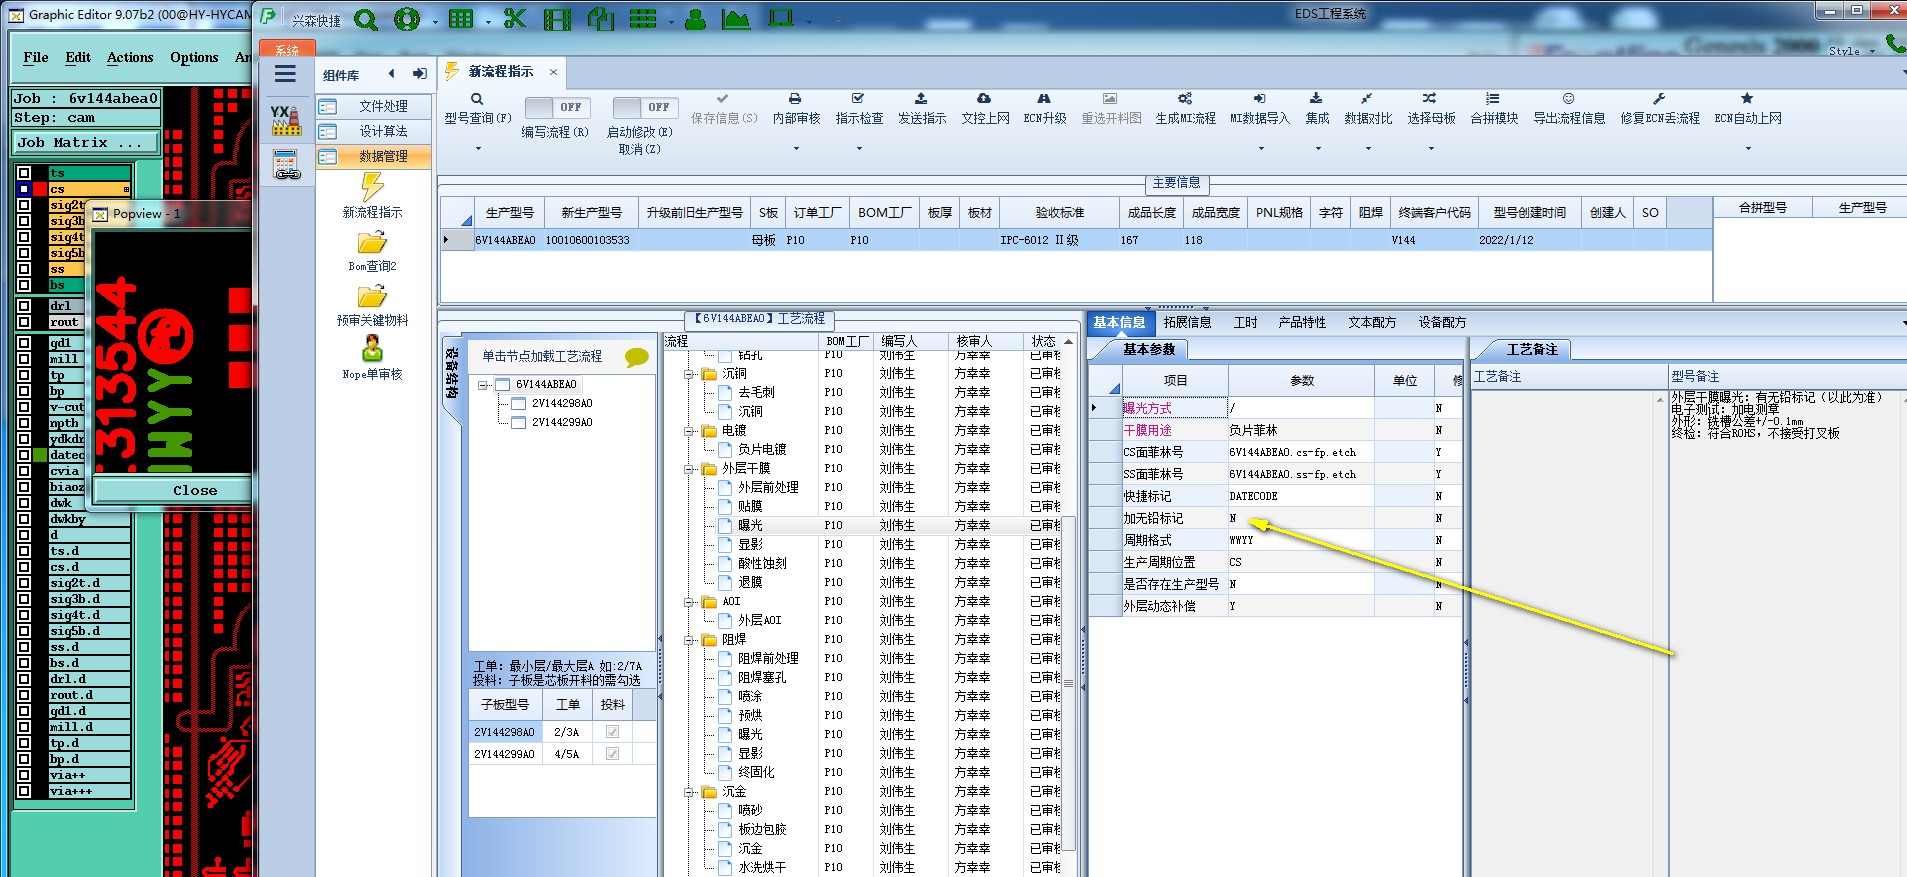Image resolution: width=1907 pixels, height=877 pixels.
Task: Click Close button in Popview window
Action: 194,490
